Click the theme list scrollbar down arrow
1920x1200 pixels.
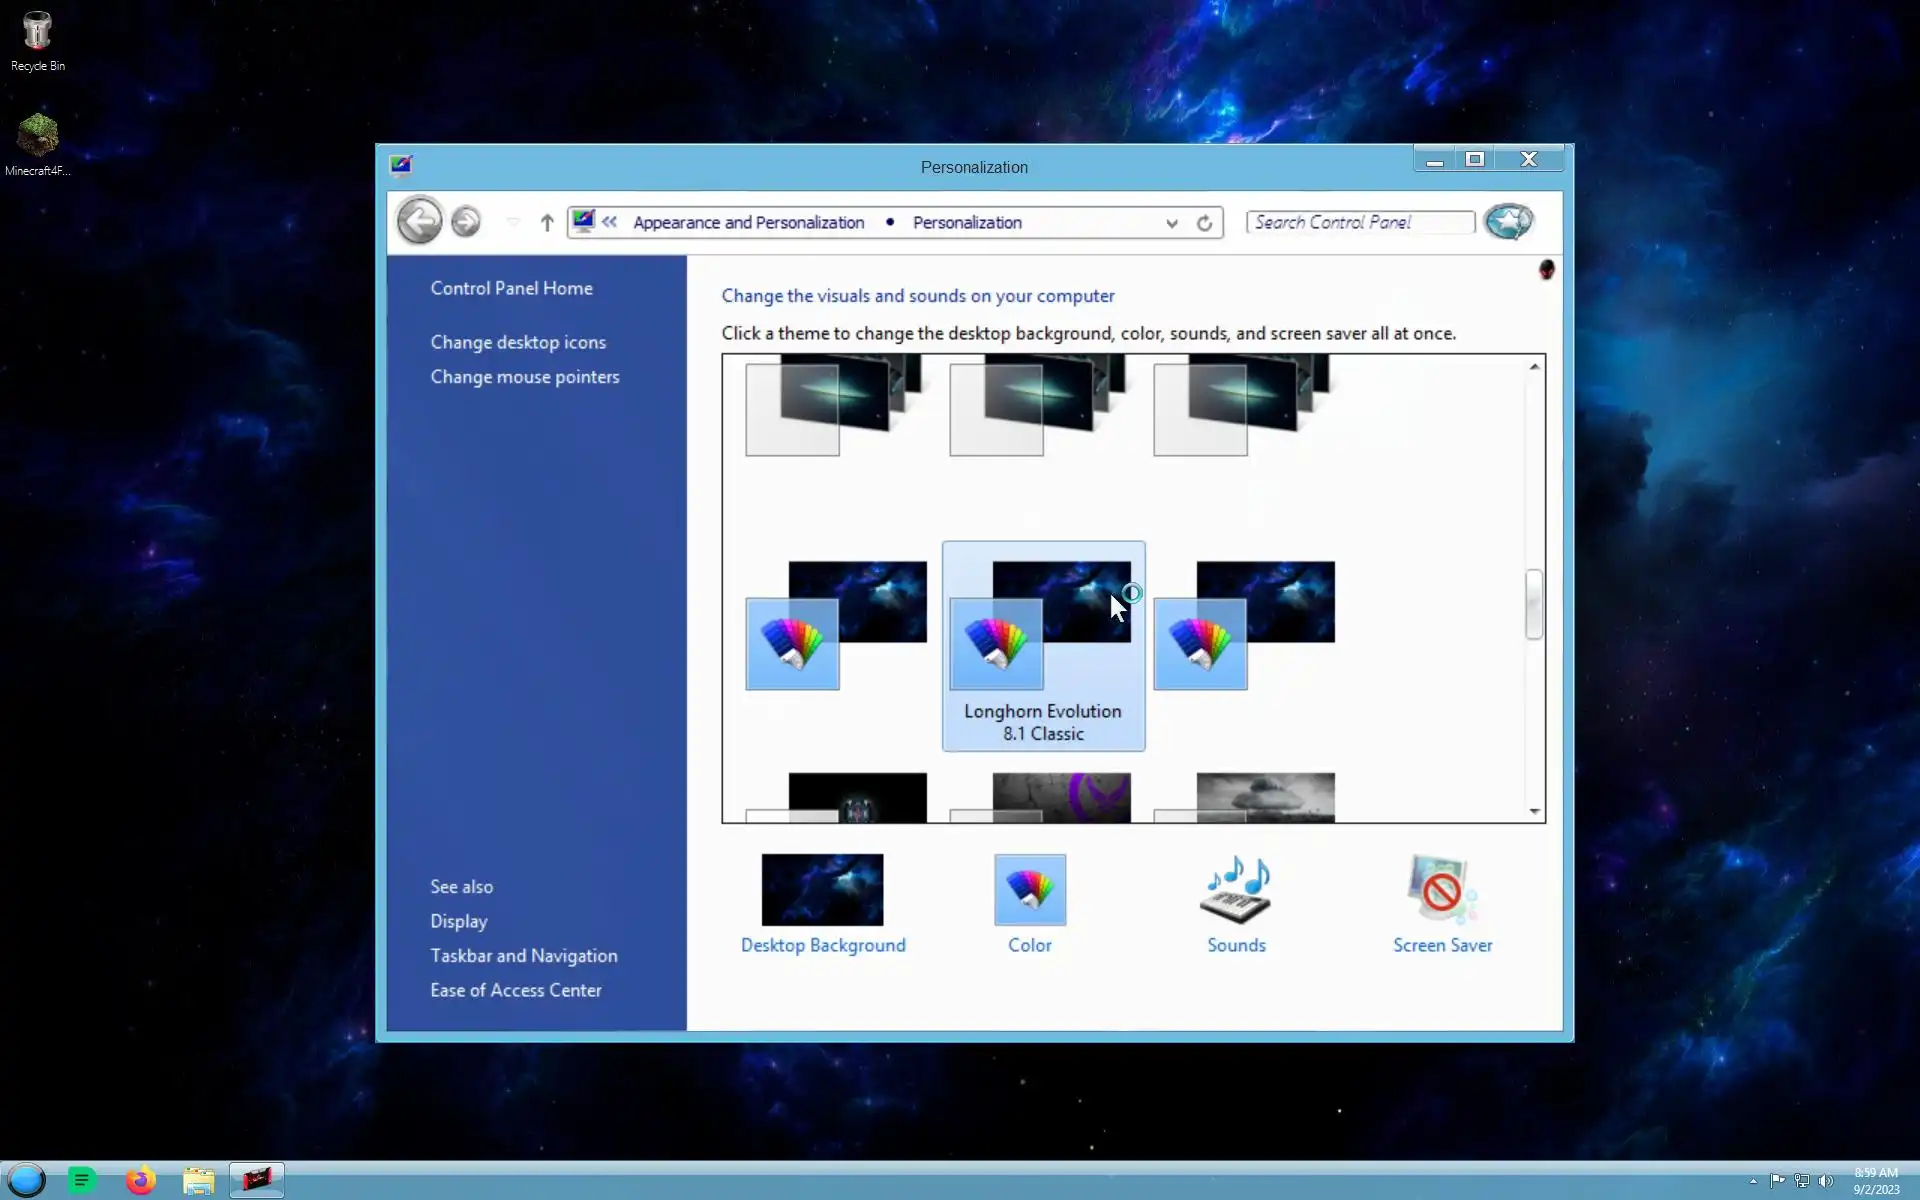[x=1534, y=811]
